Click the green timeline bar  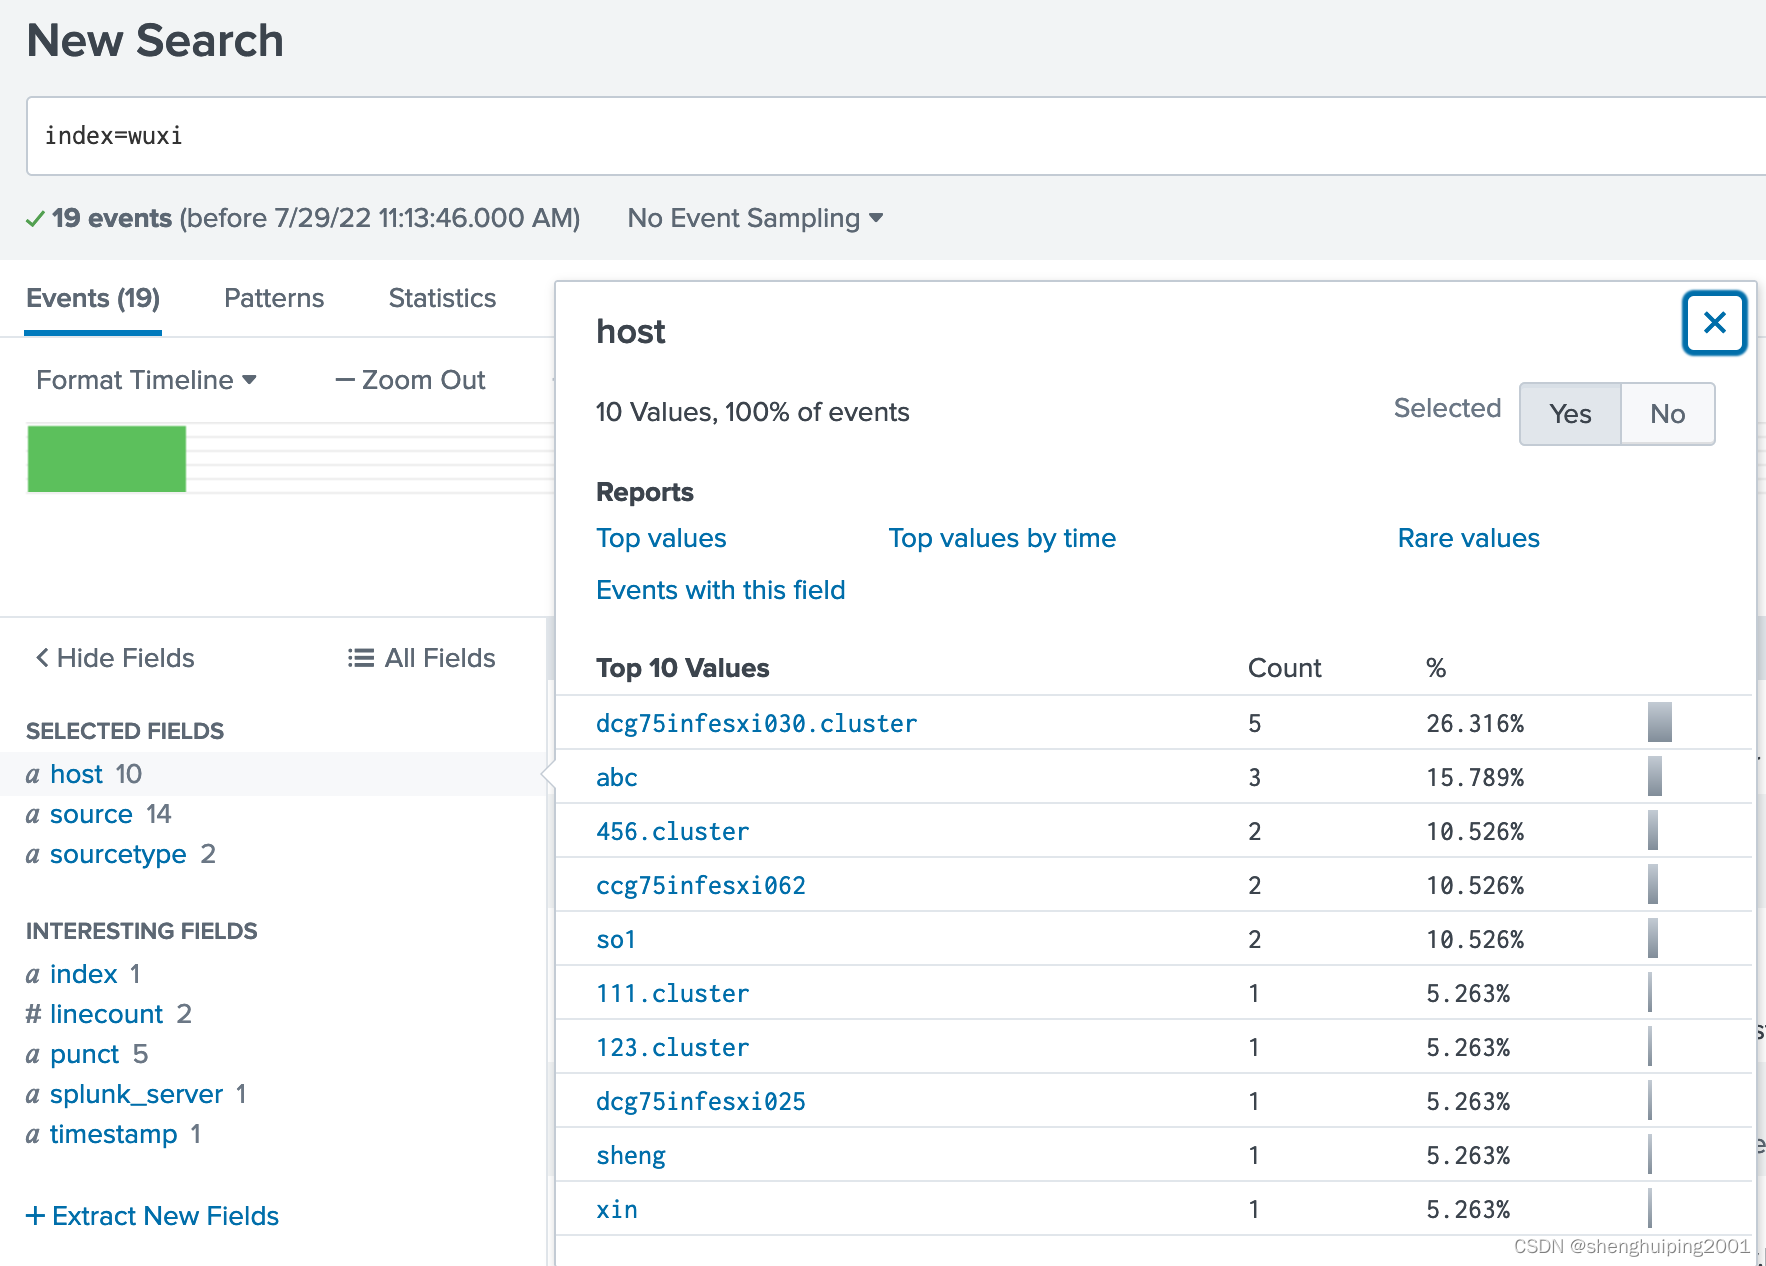click(x=106, y=458)
